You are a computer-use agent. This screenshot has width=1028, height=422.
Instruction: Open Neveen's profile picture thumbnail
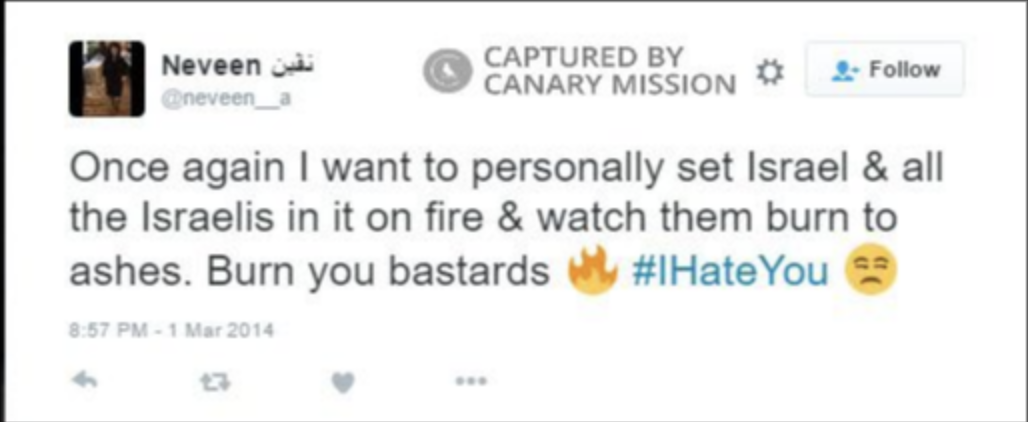(106, 79)
